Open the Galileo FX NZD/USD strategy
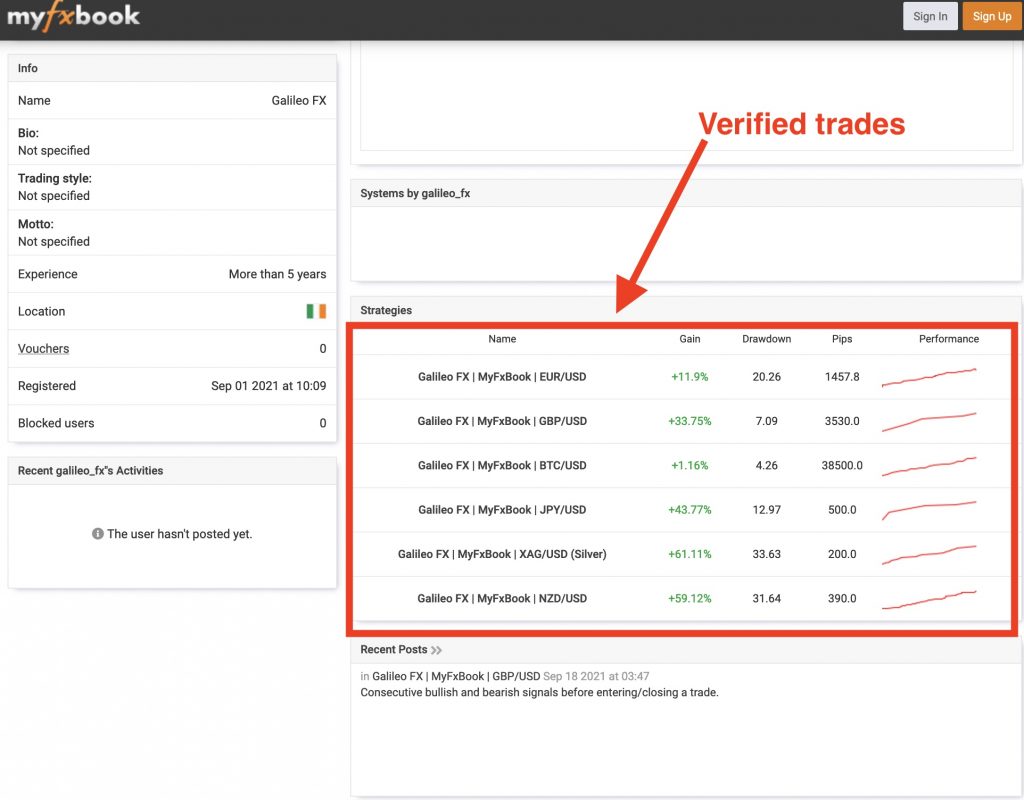 pyautogui.click(x=502, y=599)
